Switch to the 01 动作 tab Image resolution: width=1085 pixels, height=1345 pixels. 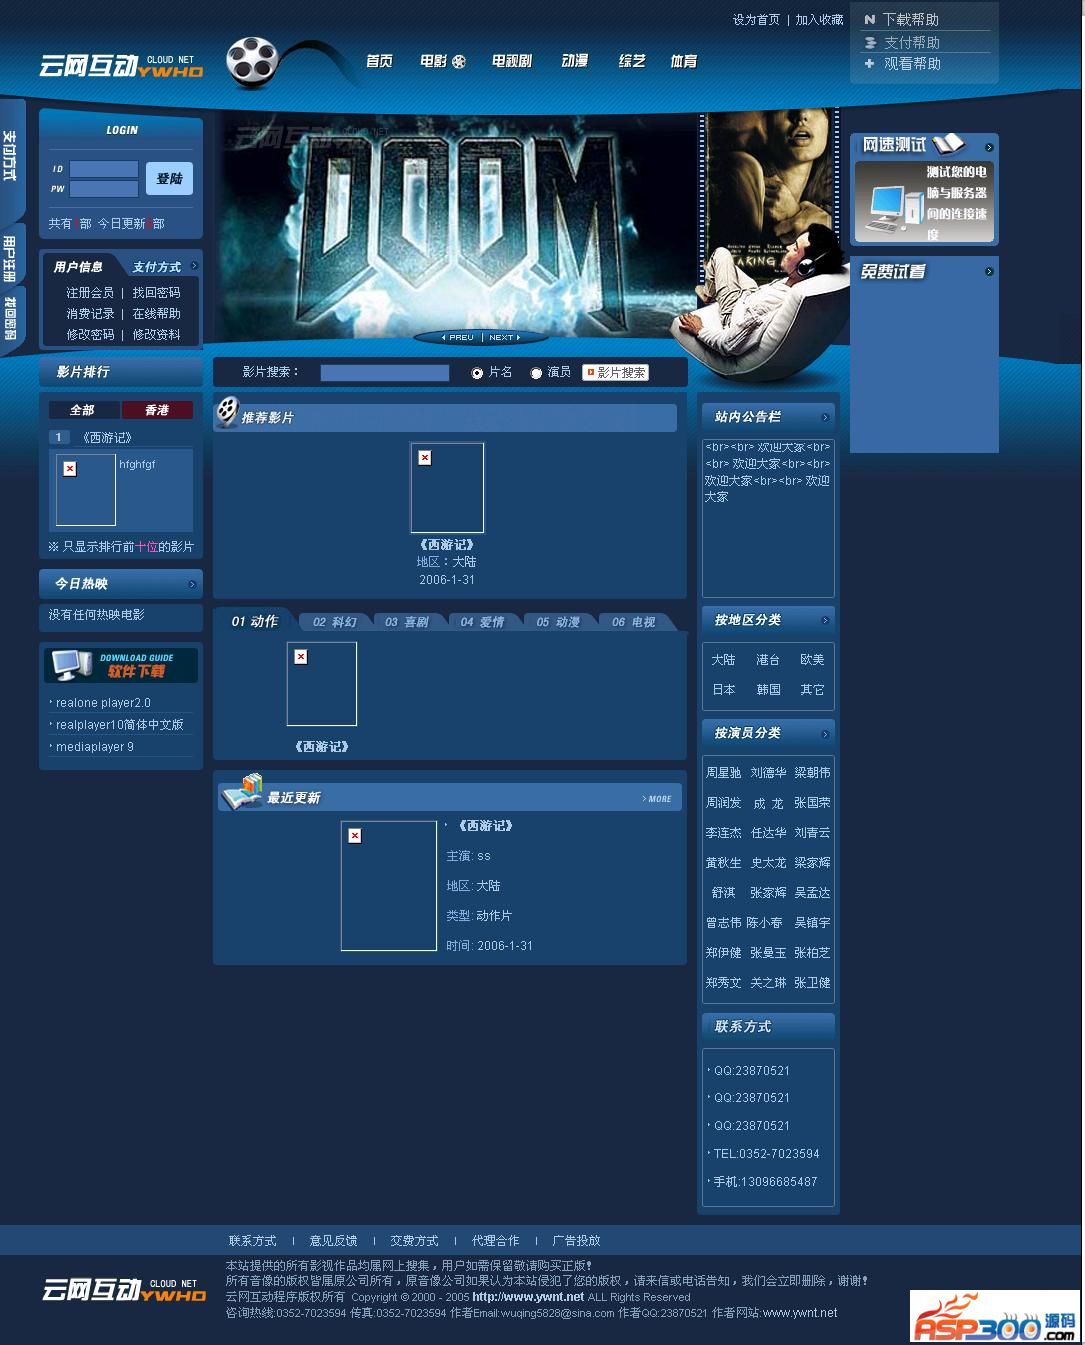[254, 621]
